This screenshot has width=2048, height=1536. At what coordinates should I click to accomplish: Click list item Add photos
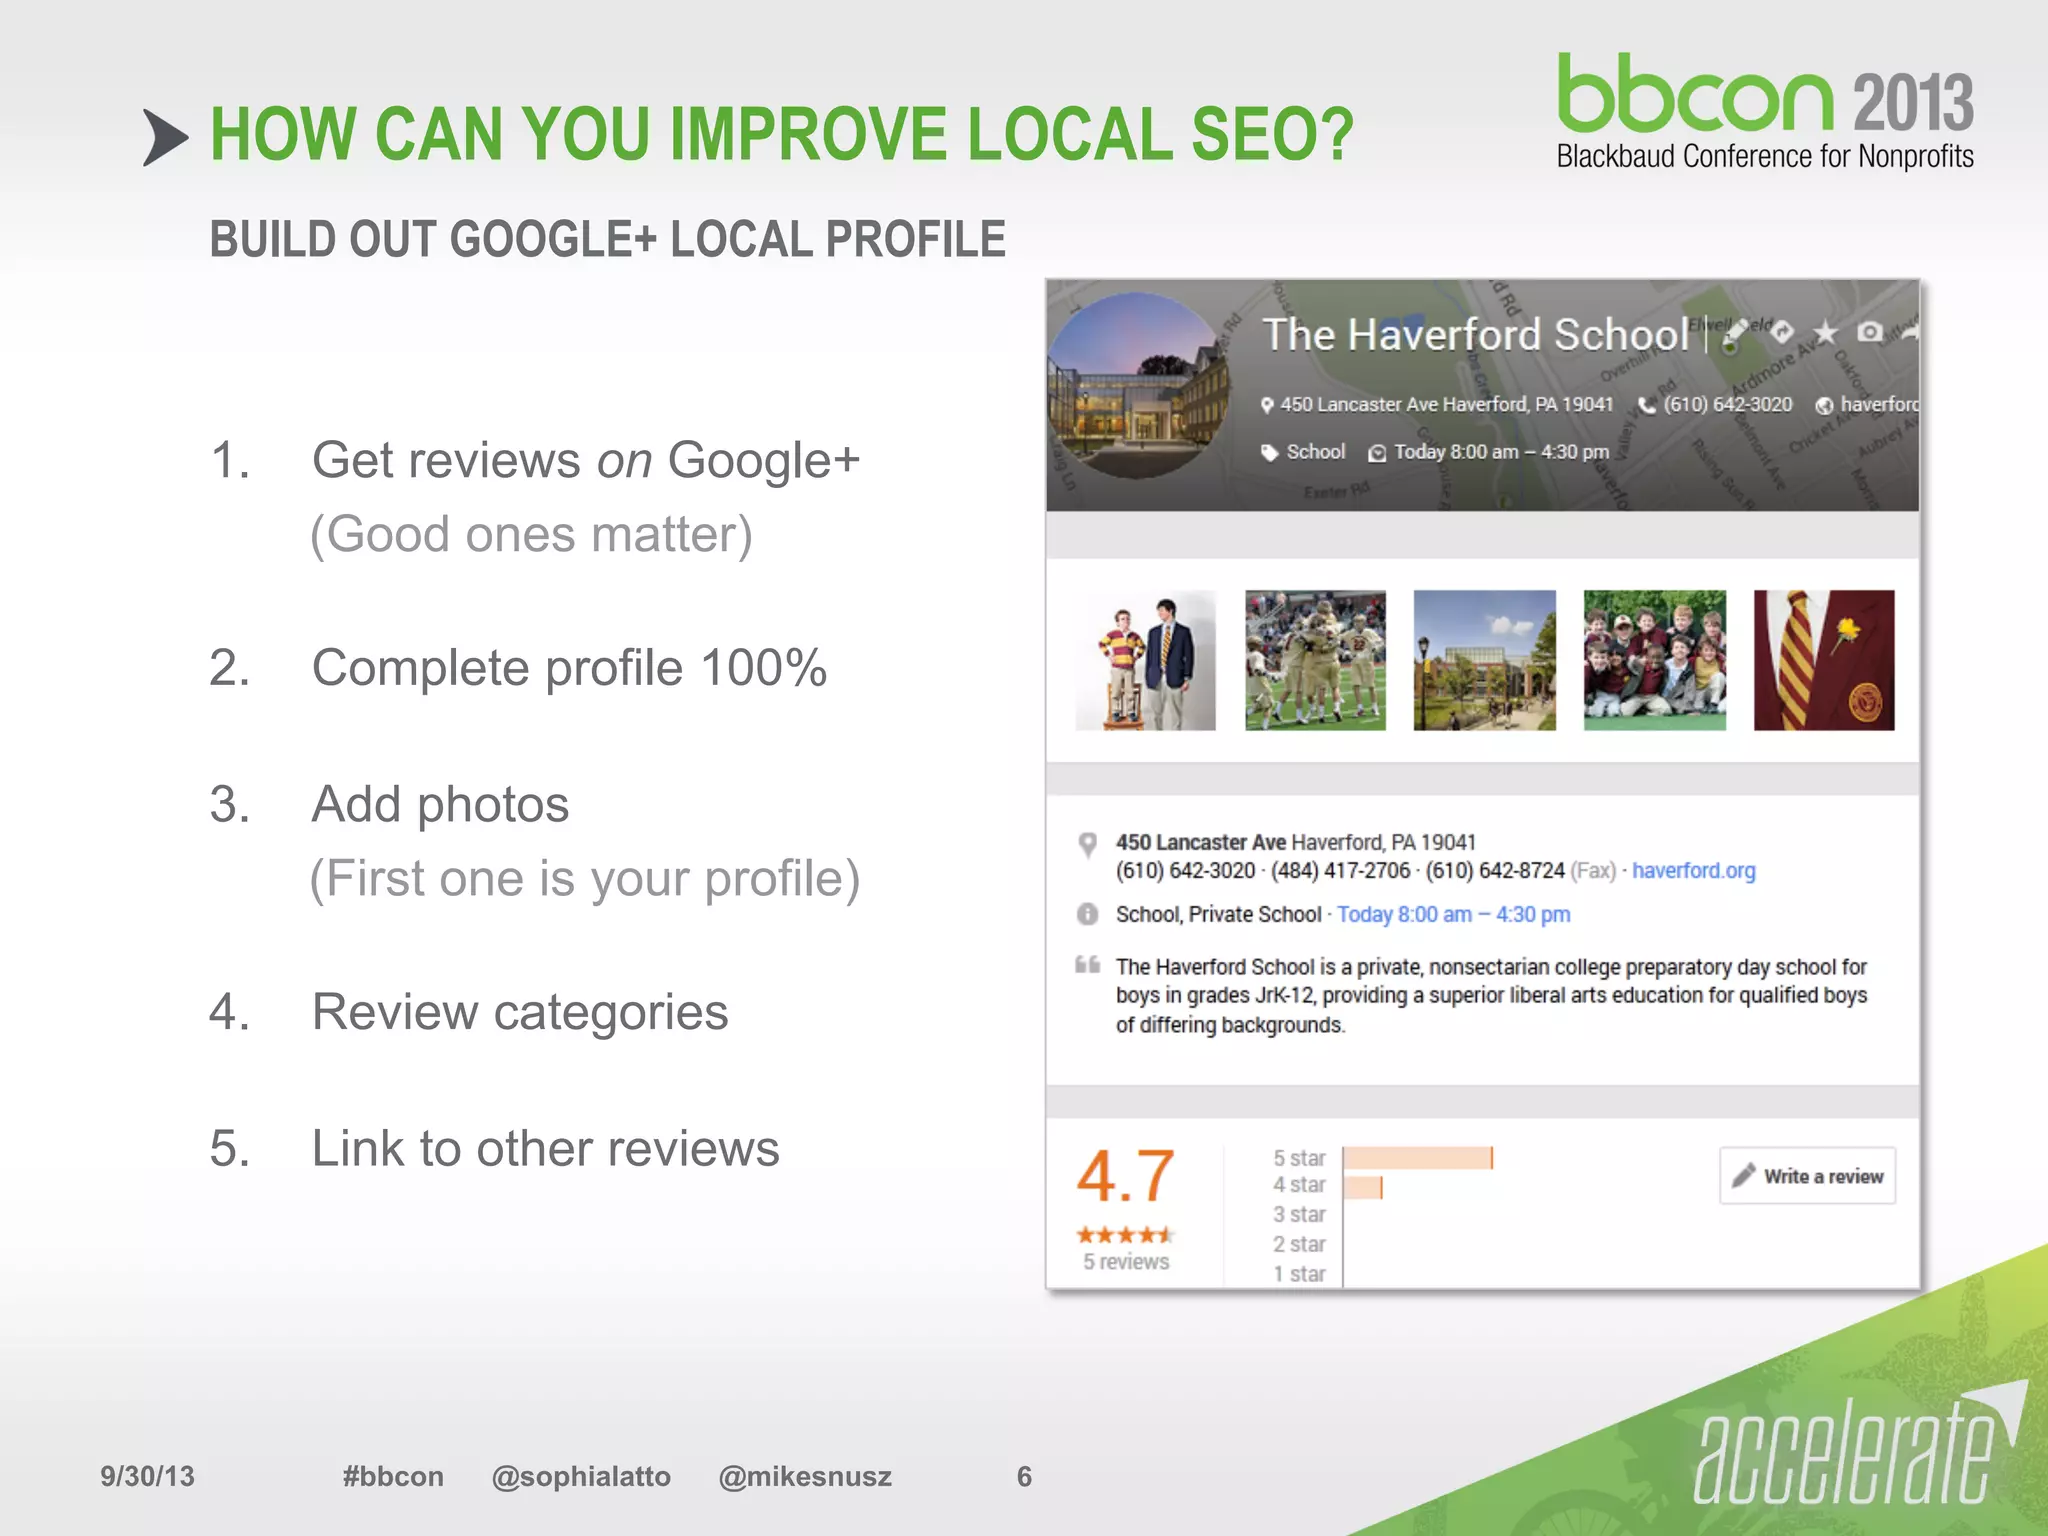[x=440, y=805]
